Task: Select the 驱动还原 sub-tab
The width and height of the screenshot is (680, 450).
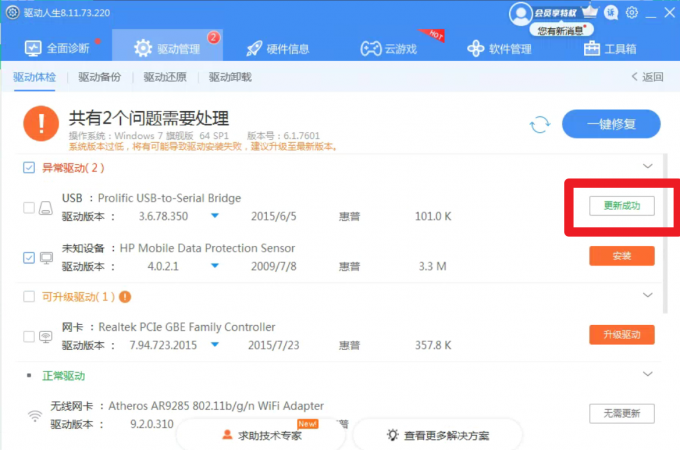Action: (165, 77)
